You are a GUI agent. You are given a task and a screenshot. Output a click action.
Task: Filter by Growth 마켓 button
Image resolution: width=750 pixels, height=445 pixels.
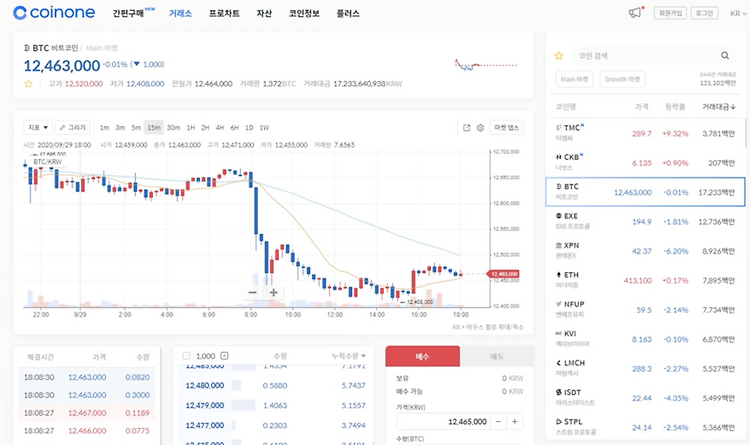[x=622, y=79]
